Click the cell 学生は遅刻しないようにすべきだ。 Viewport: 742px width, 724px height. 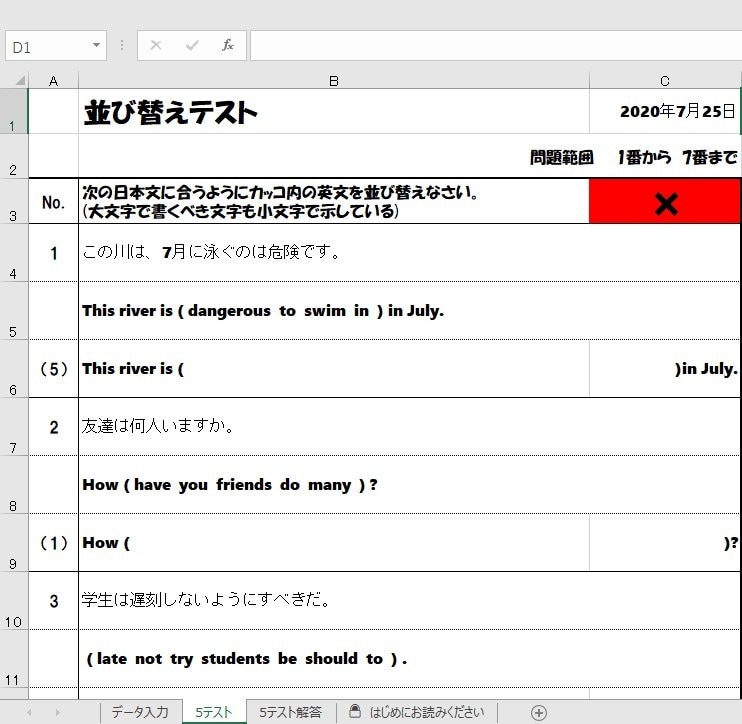click(409, 600)
